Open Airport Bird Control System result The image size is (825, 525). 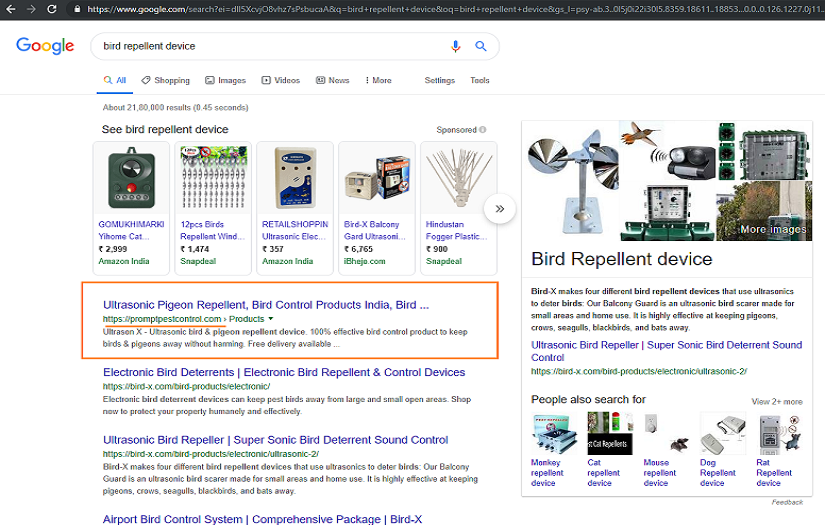click(263, 519)
